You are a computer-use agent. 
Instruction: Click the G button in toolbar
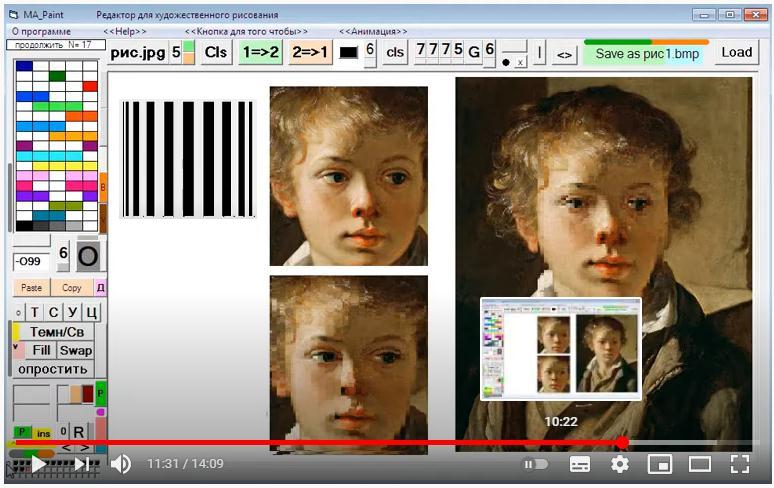[473, 52]
